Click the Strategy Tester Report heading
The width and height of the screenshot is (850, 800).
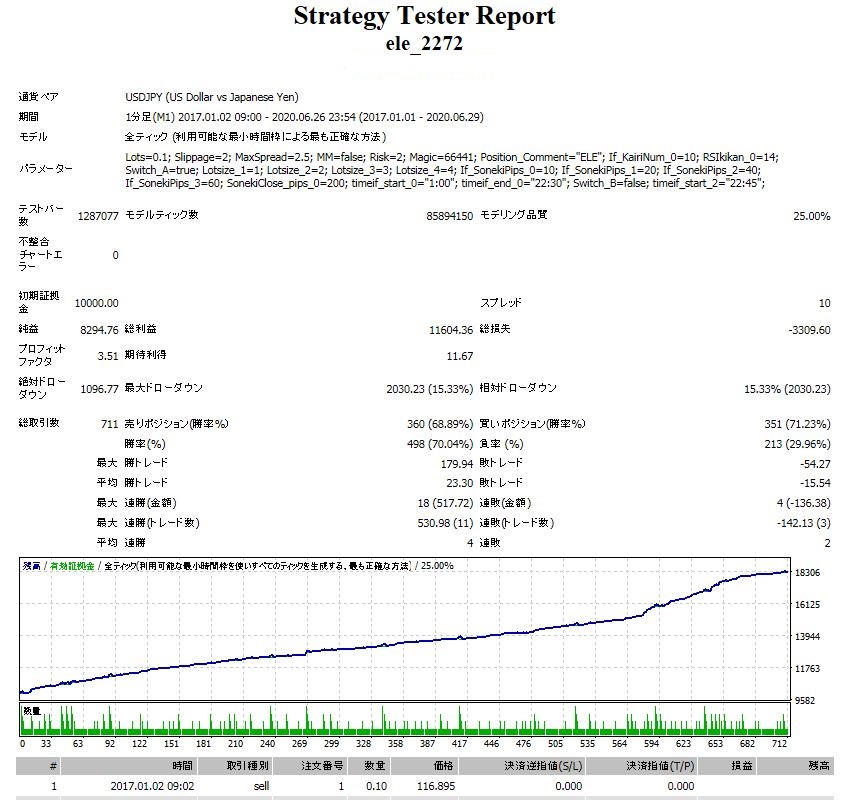point(424,16)
